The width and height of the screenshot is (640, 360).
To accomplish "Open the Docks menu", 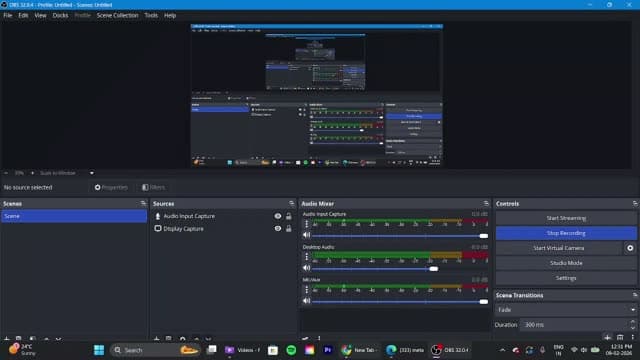I will coord(60,16).
